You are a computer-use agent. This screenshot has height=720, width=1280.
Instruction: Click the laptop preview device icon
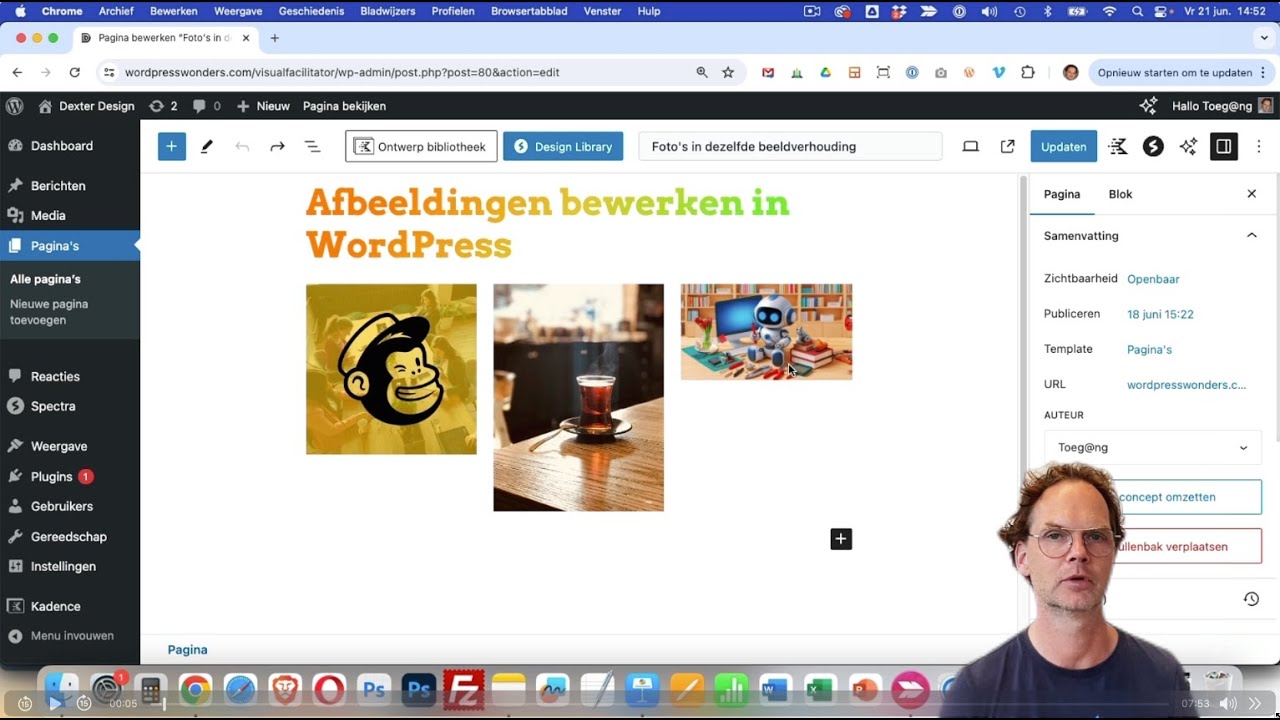970,146
